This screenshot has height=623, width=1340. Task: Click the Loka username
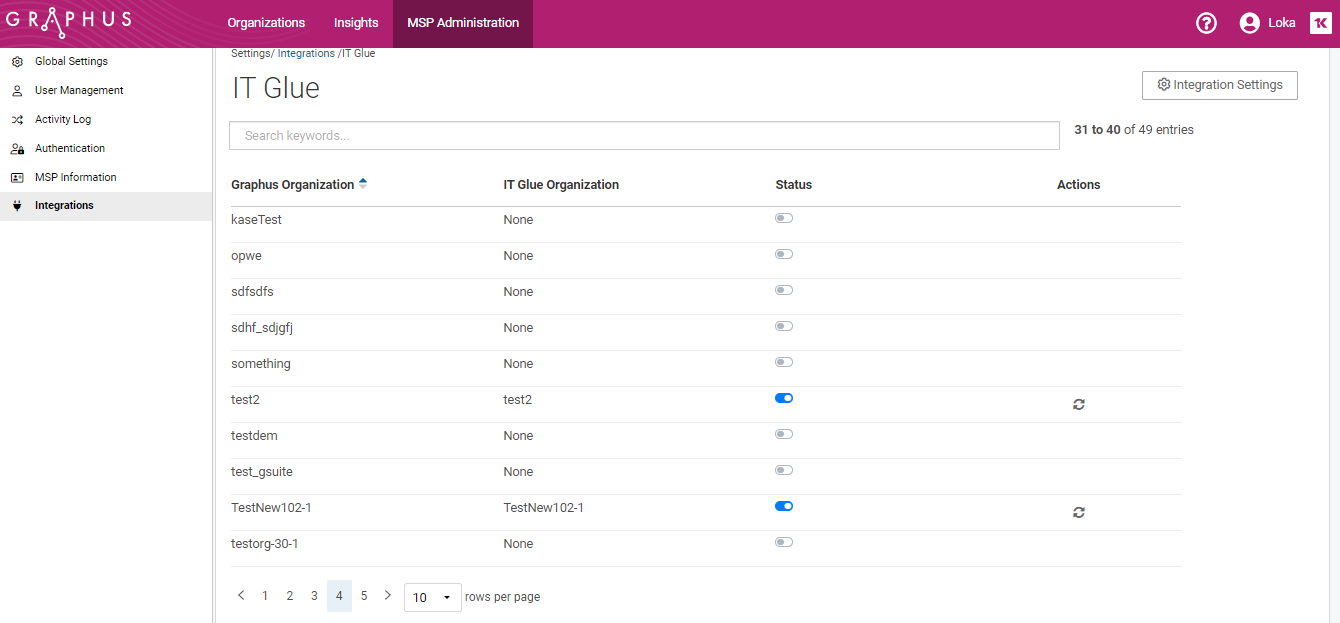[1282, 23]
